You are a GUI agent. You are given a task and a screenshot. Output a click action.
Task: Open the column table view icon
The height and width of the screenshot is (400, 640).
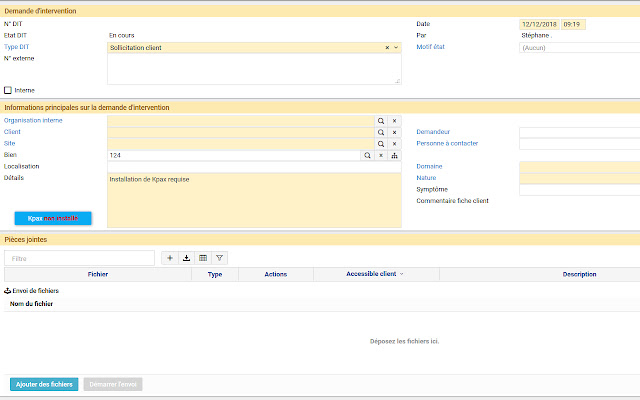pos(203,258)
